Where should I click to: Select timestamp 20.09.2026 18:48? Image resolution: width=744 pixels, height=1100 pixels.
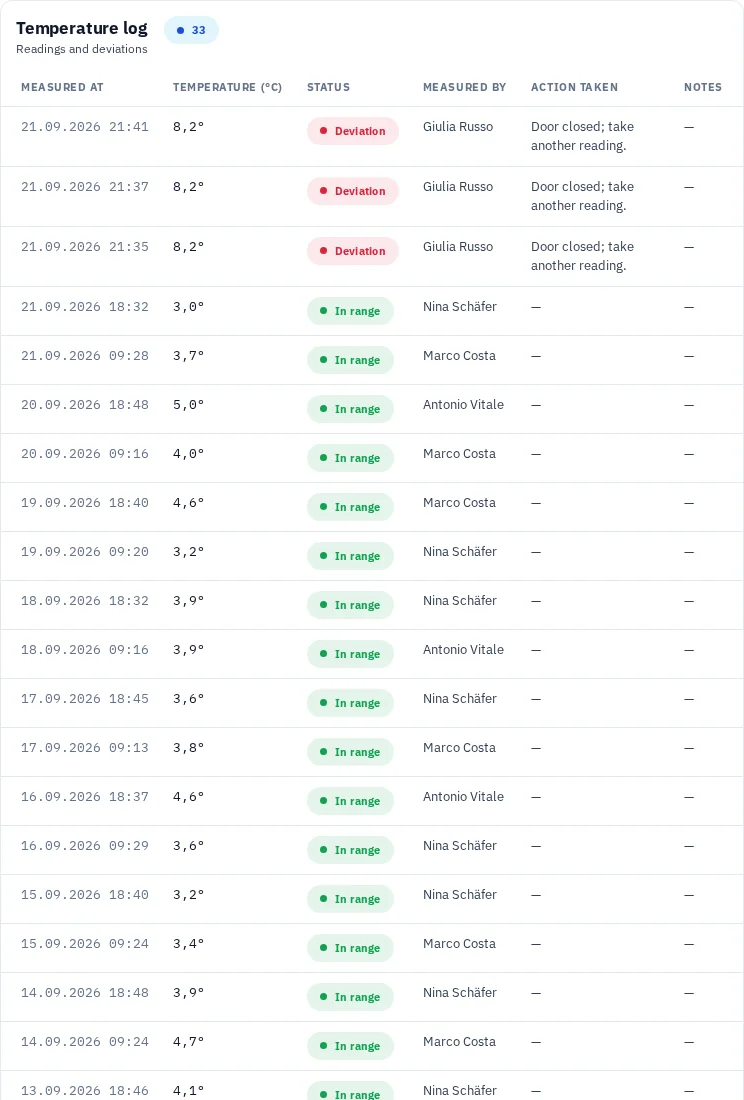coord(85,405)
